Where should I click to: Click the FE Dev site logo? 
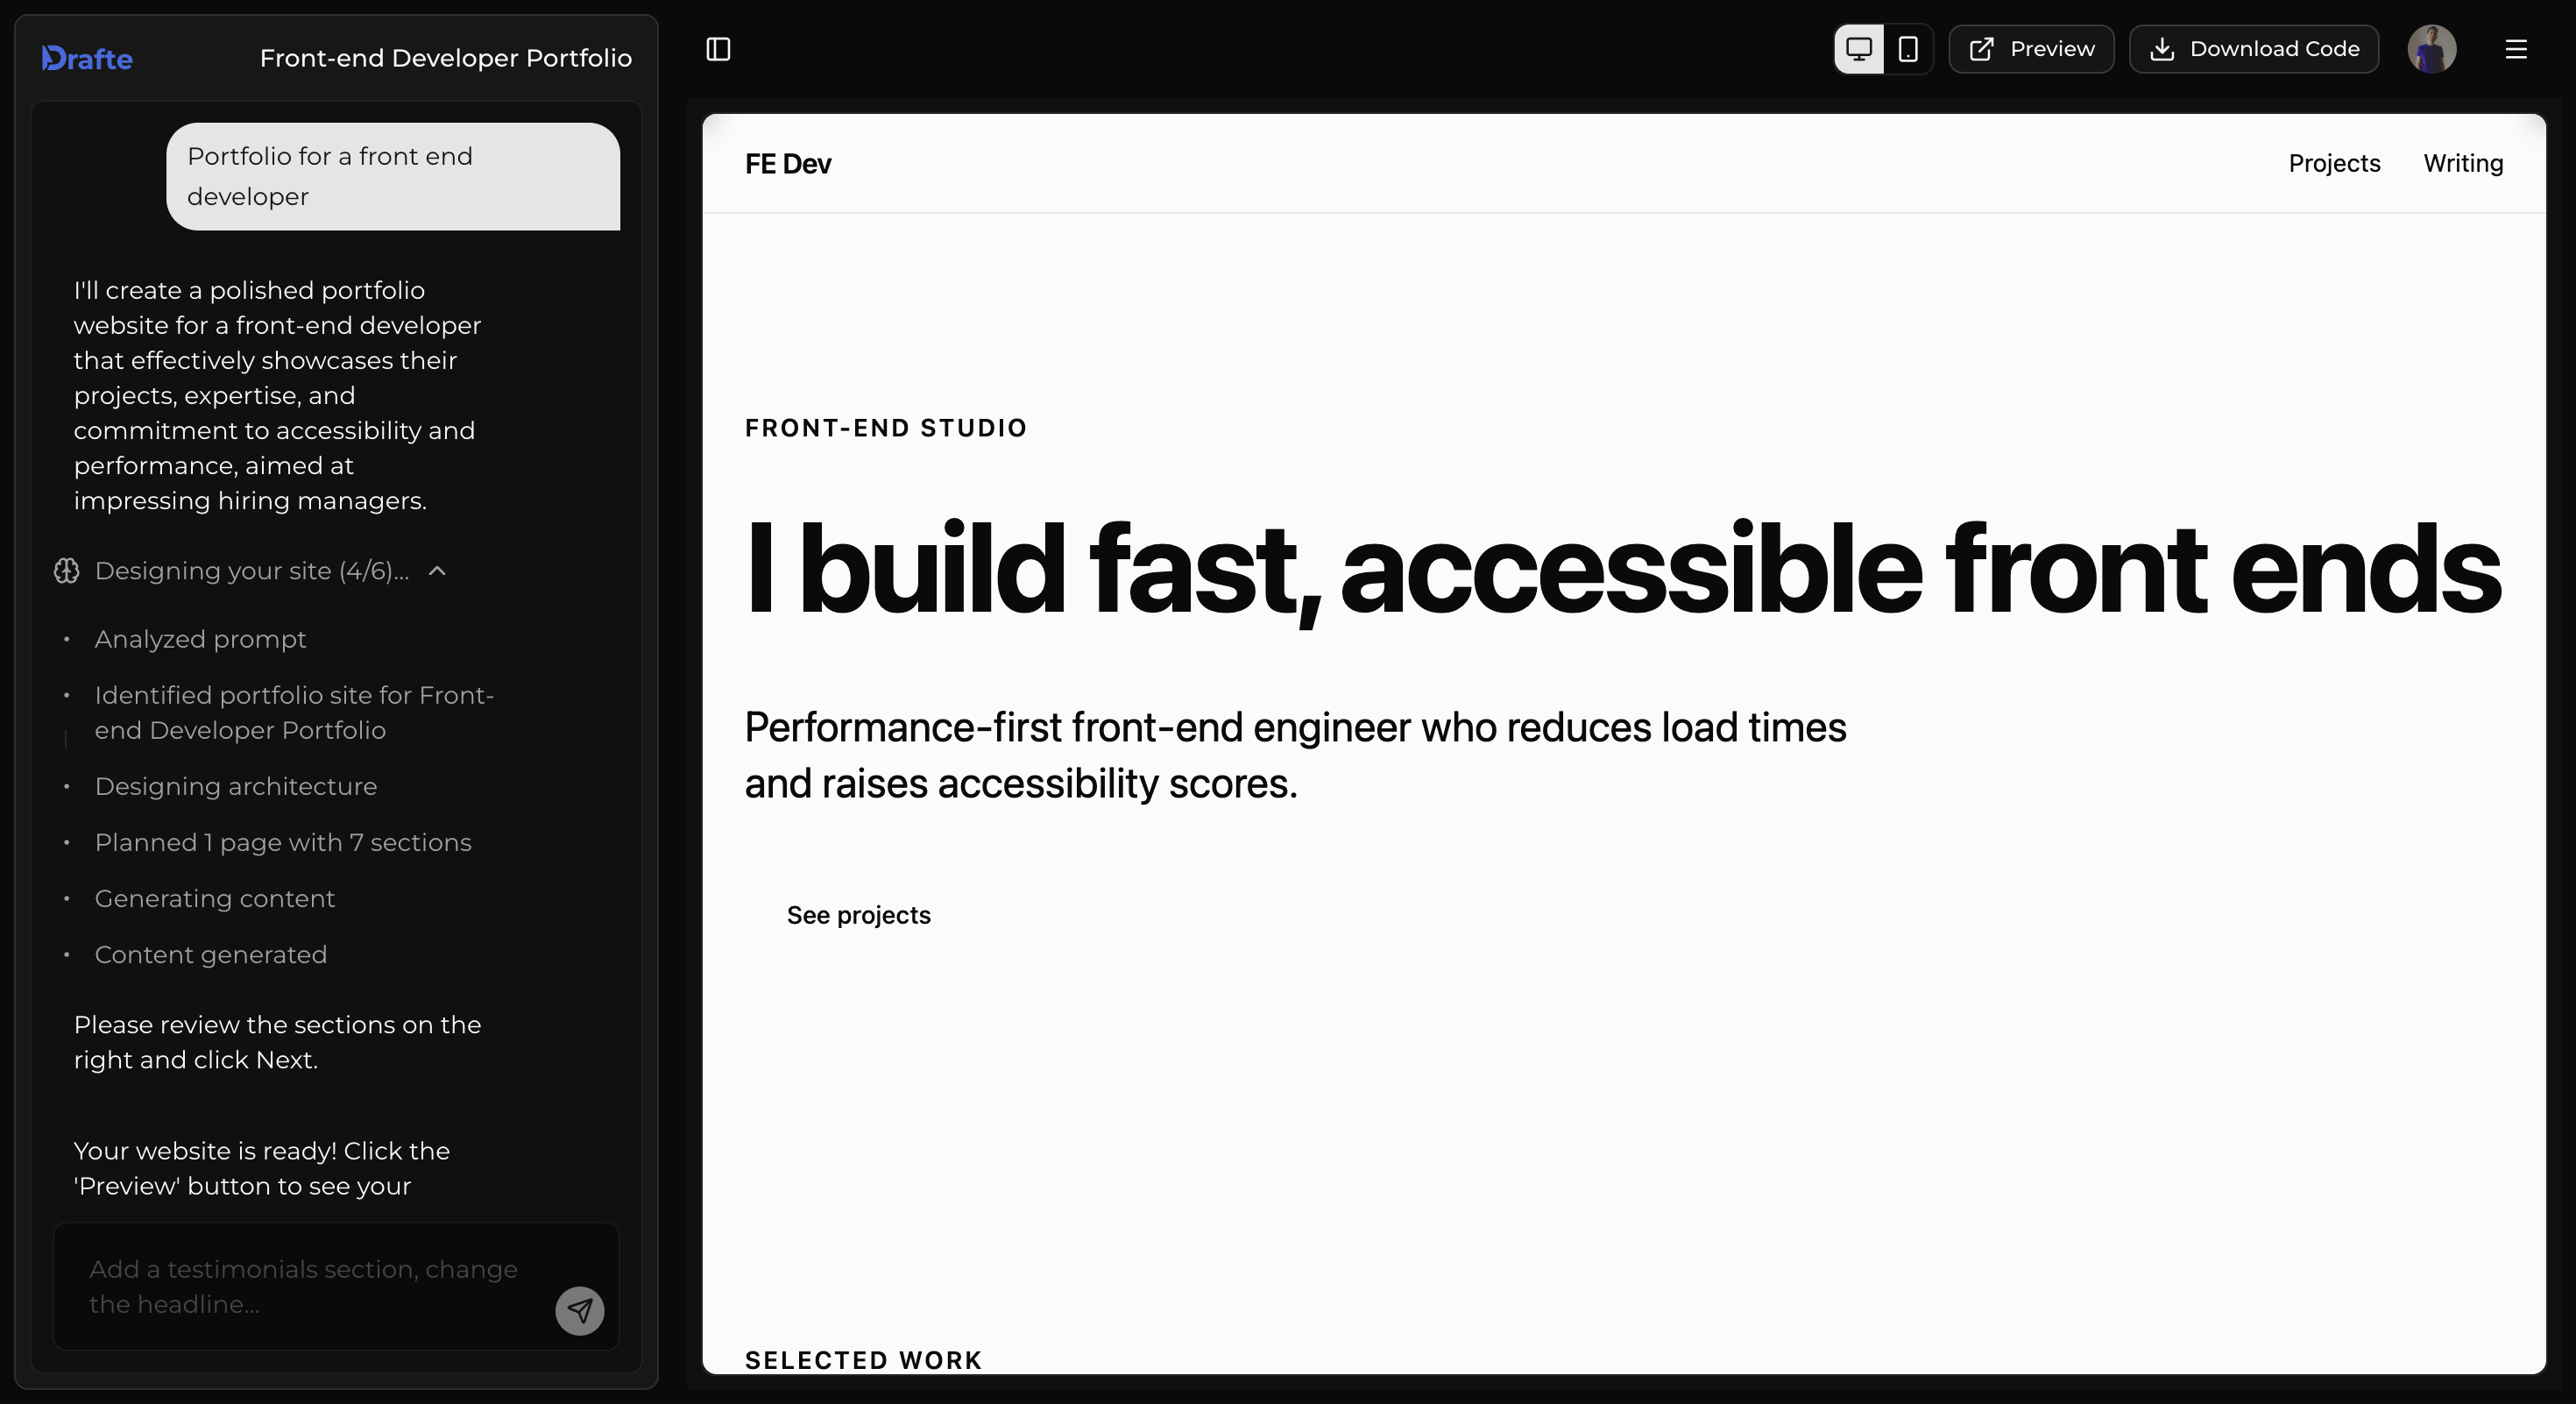(x=788, y=164)
